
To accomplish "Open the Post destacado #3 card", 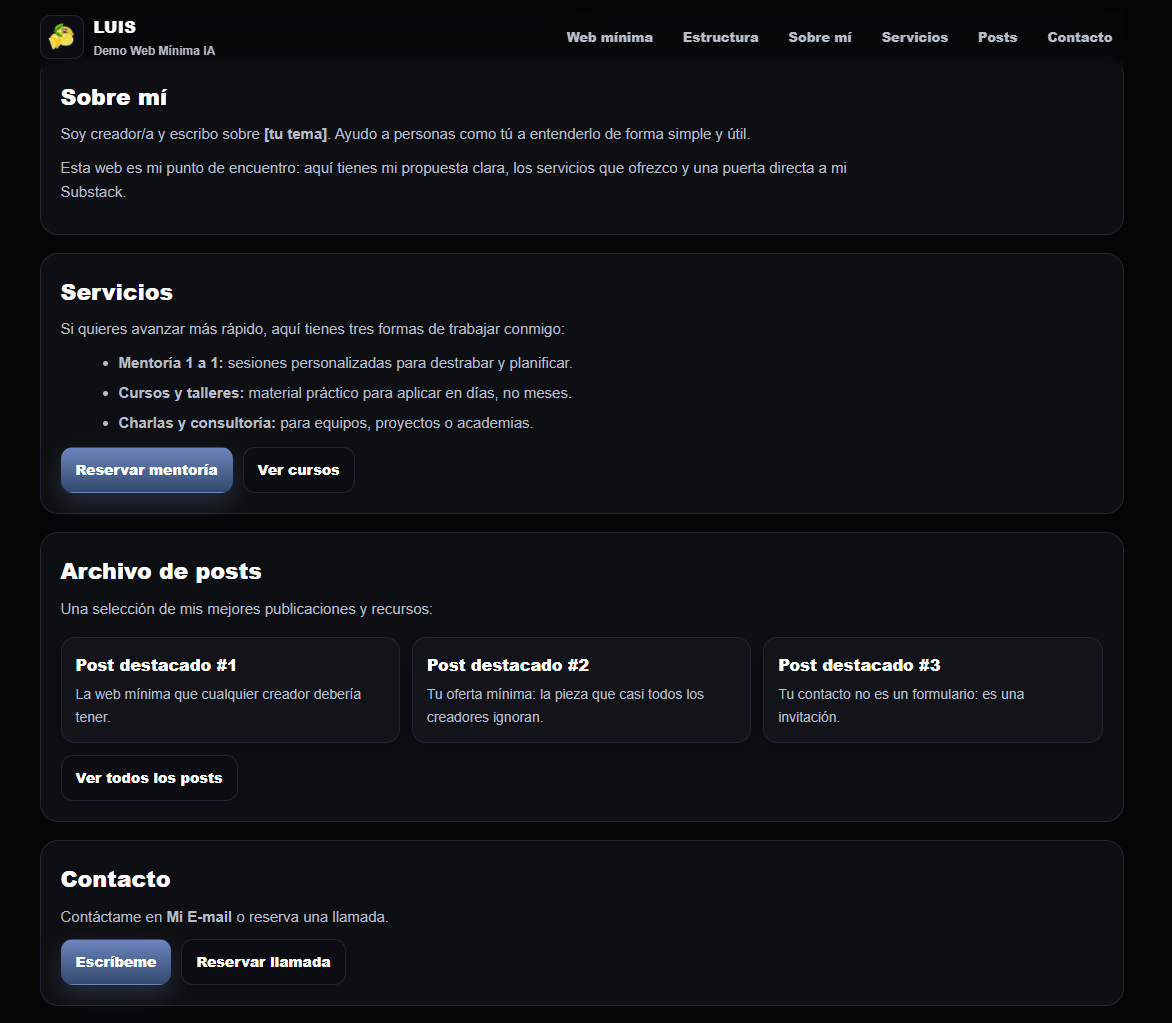I will point(932,690).
